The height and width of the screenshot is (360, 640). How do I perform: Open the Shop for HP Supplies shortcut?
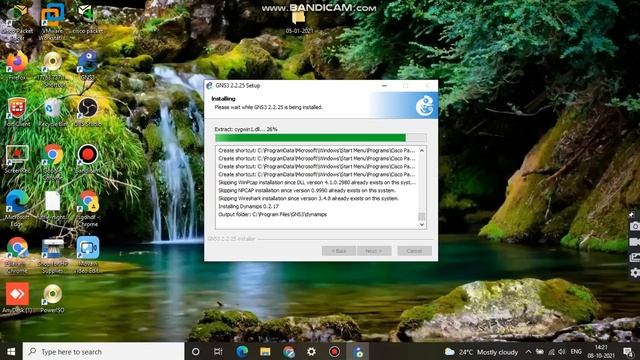click(x=53, y=255)
